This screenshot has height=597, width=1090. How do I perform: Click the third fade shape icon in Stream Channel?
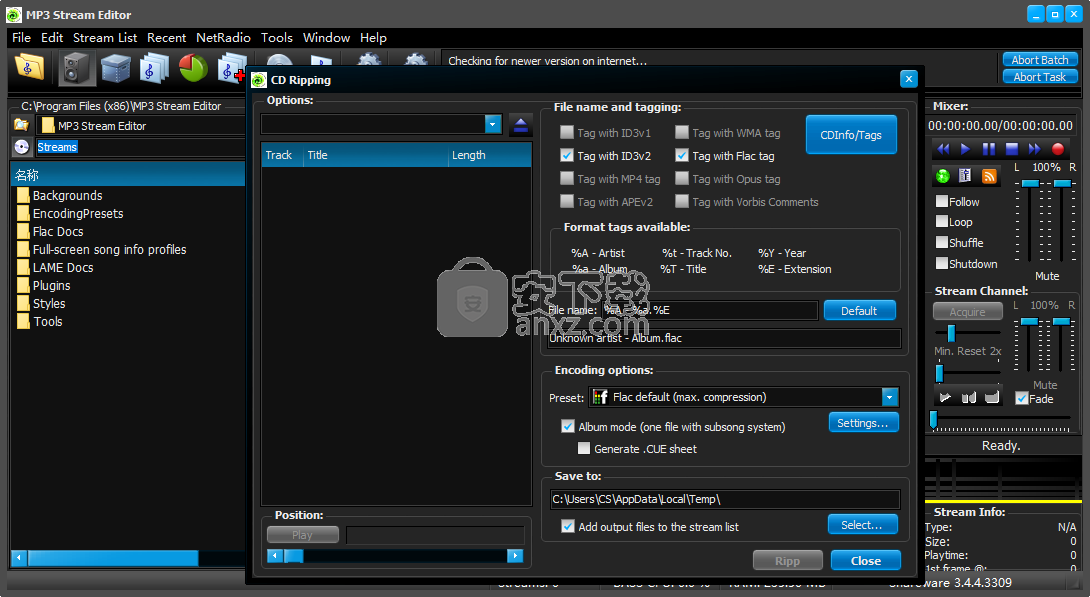coord(992,398)
